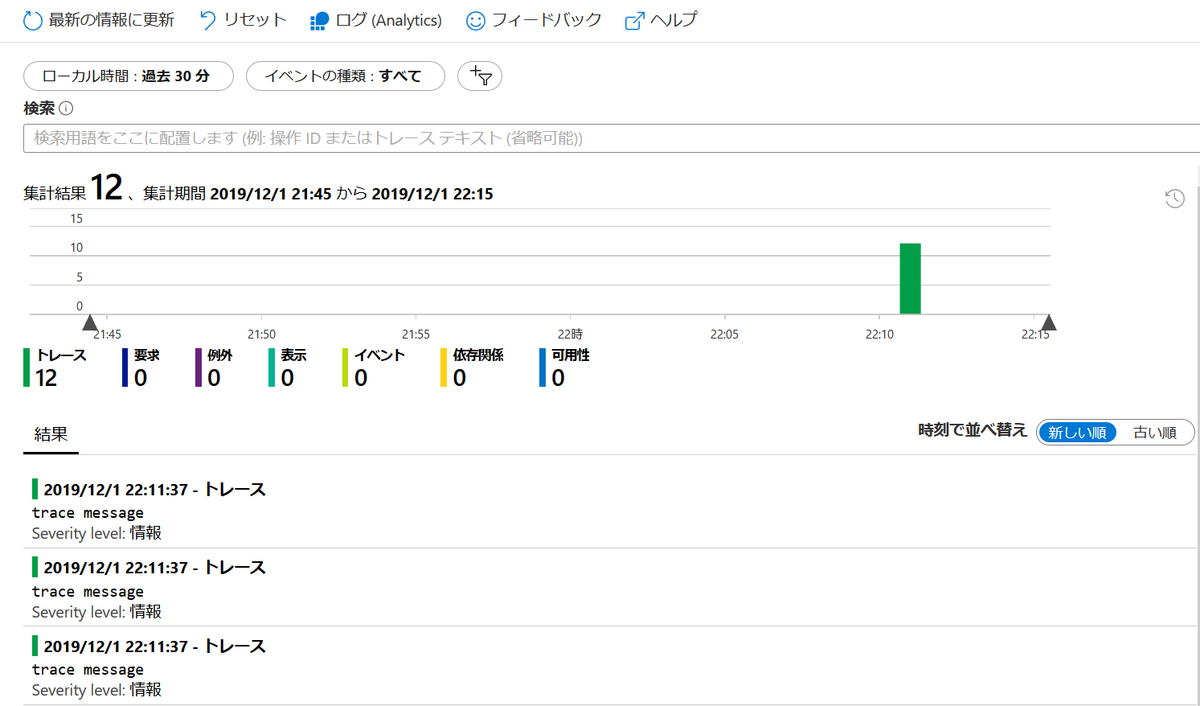Click the 時刻で並べ替え label

[972, 431]
